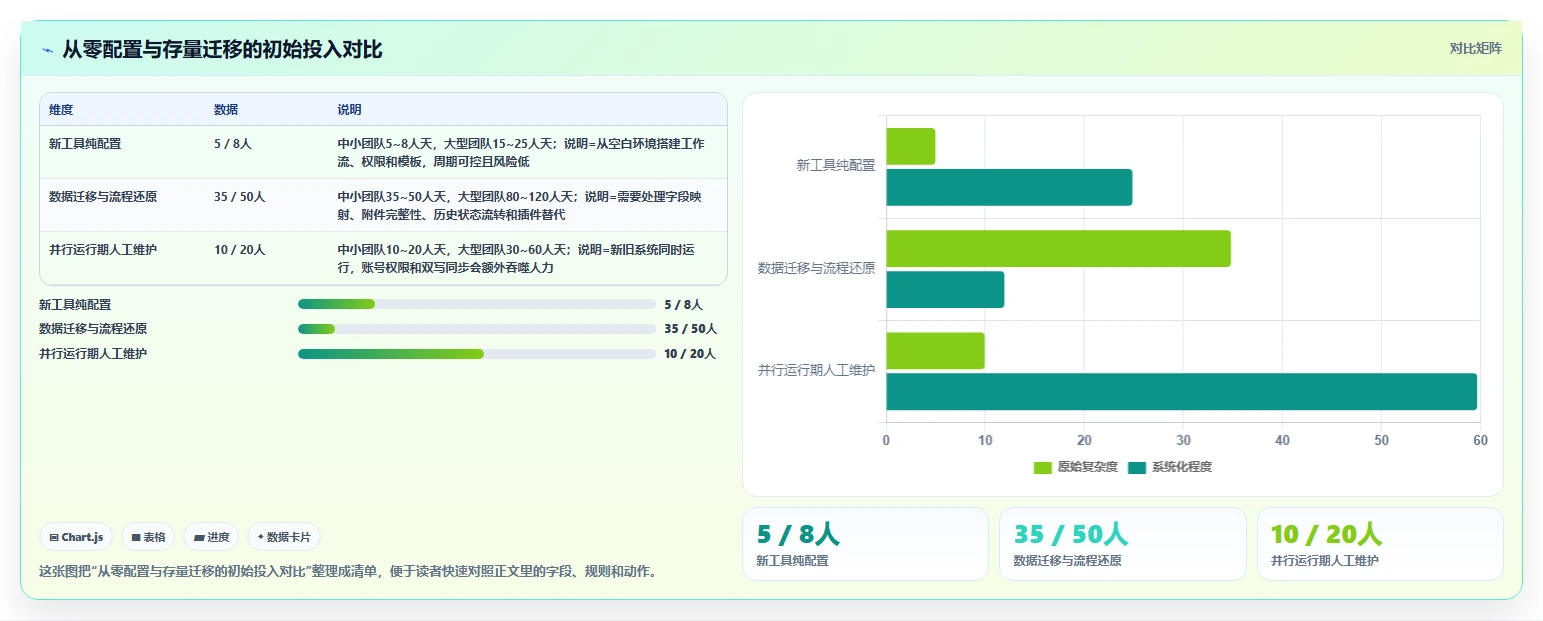The width and height of the screenshot is (1543, 621).
Task: Click the teal bar for 数据迁移与流程还原
Action: pyautogui.click(x=945, y=289)
